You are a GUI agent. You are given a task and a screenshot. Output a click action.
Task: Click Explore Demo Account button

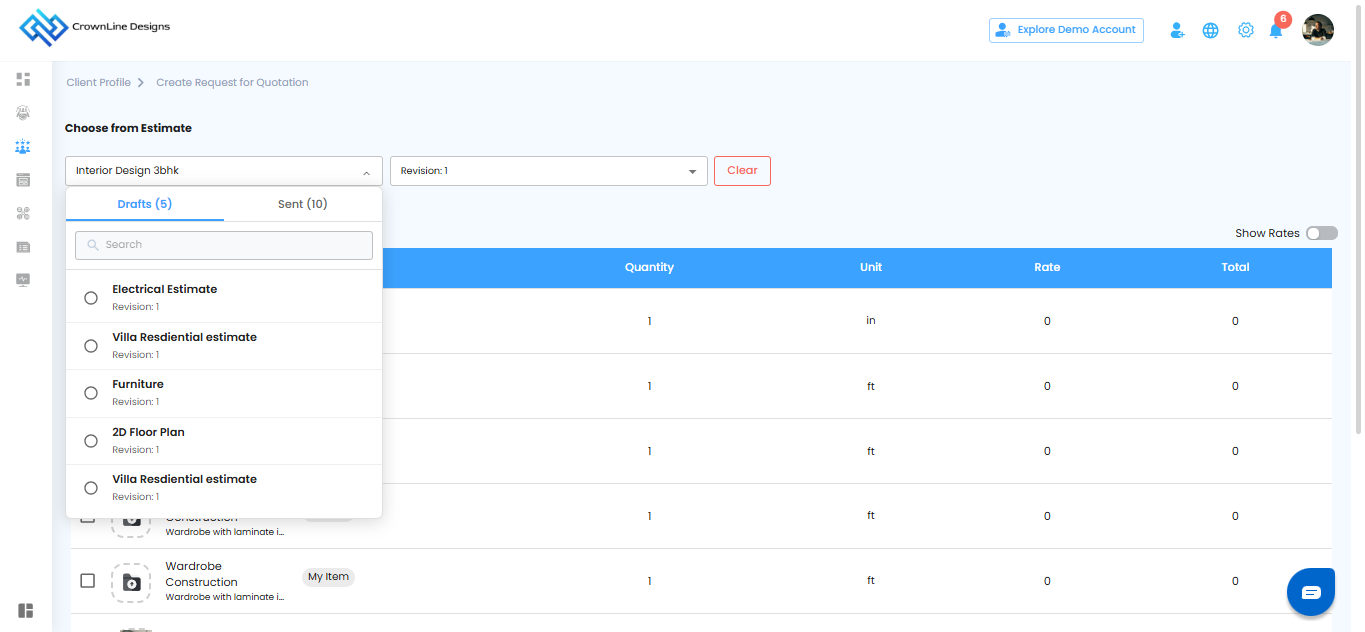coord(1066,30)
